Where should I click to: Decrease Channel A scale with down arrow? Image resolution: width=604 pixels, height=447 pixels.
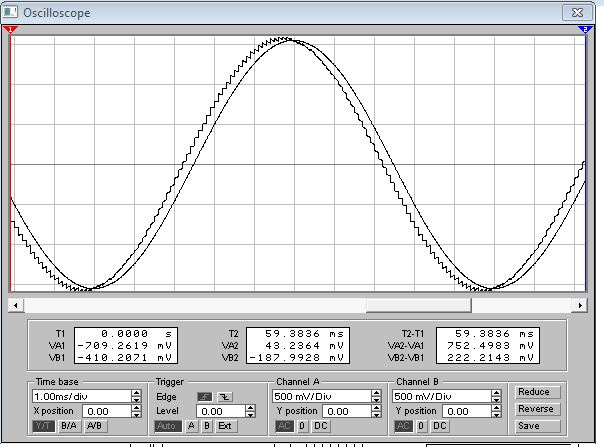(377, 400)
